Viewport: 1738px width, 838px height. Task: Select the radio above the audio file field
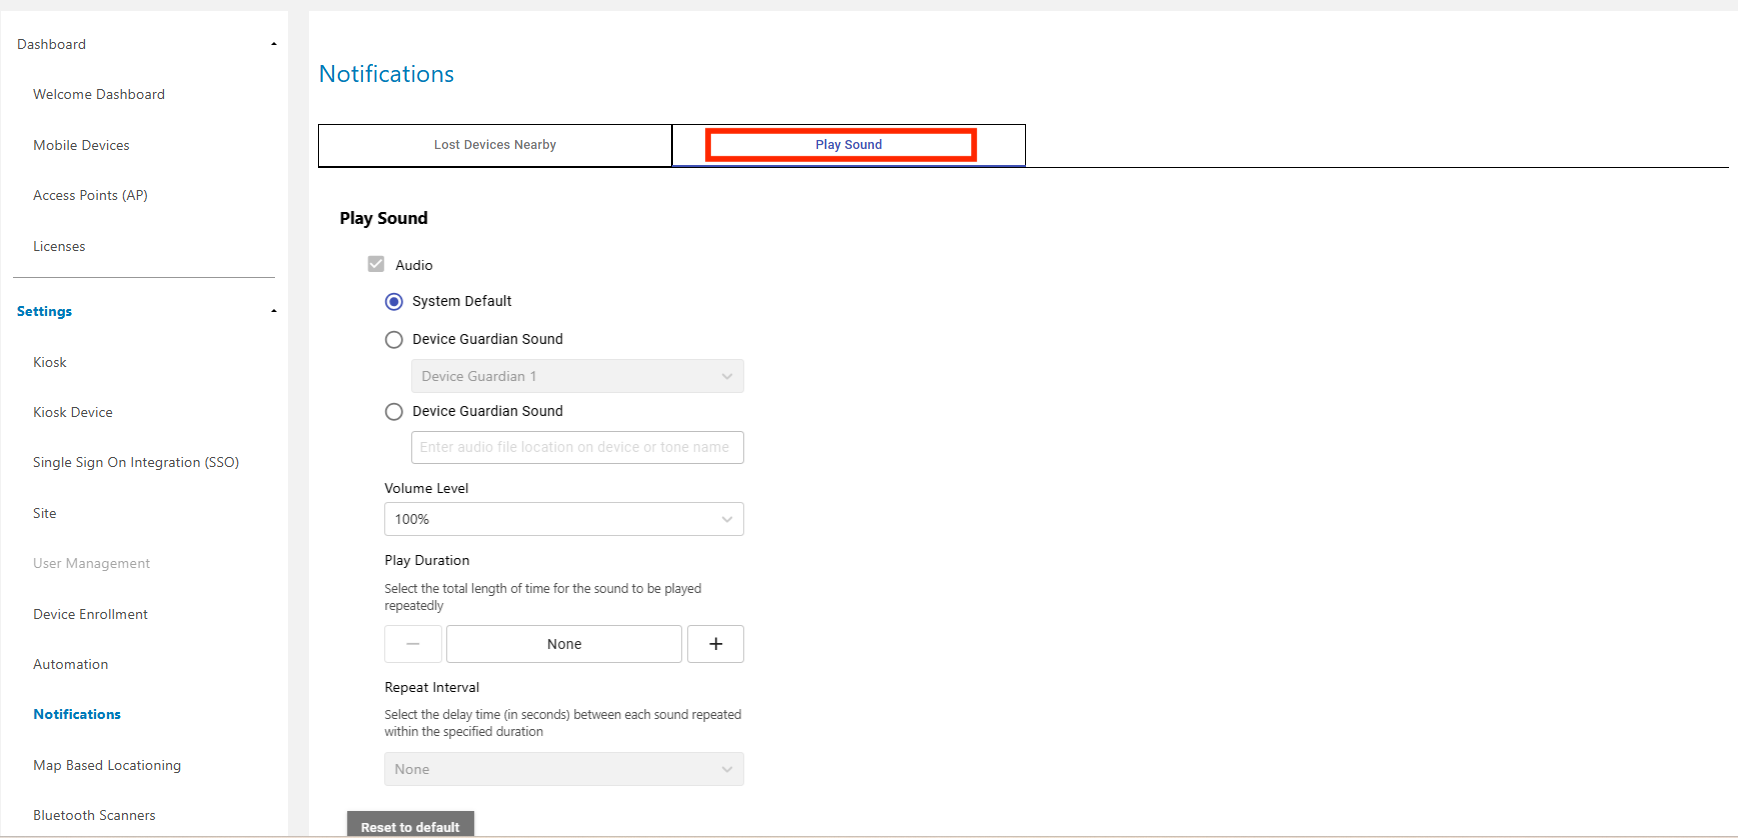[x=394, y=412]
